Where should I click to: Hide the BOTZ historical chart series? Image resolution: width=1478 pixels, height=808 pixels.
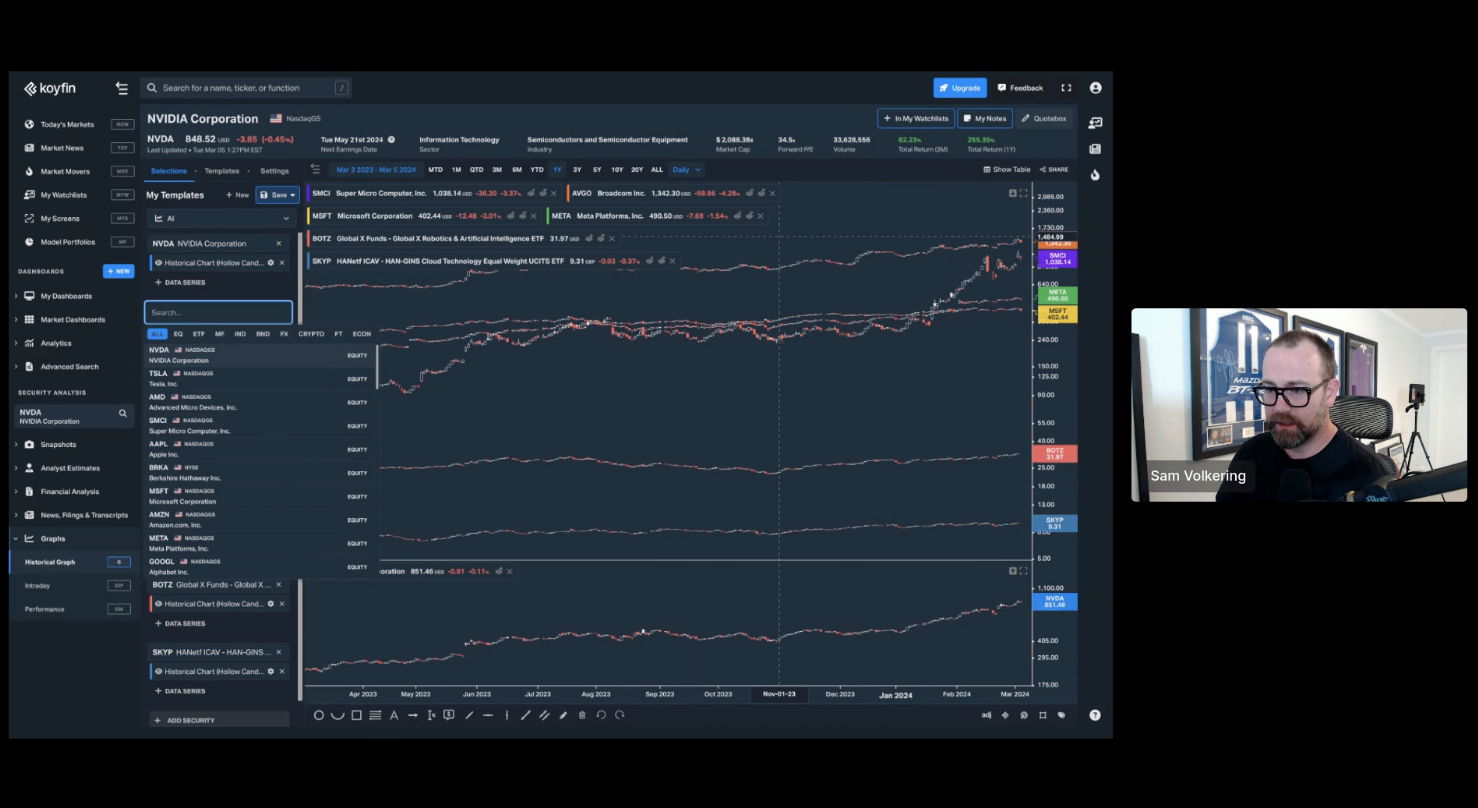(158, 604)
